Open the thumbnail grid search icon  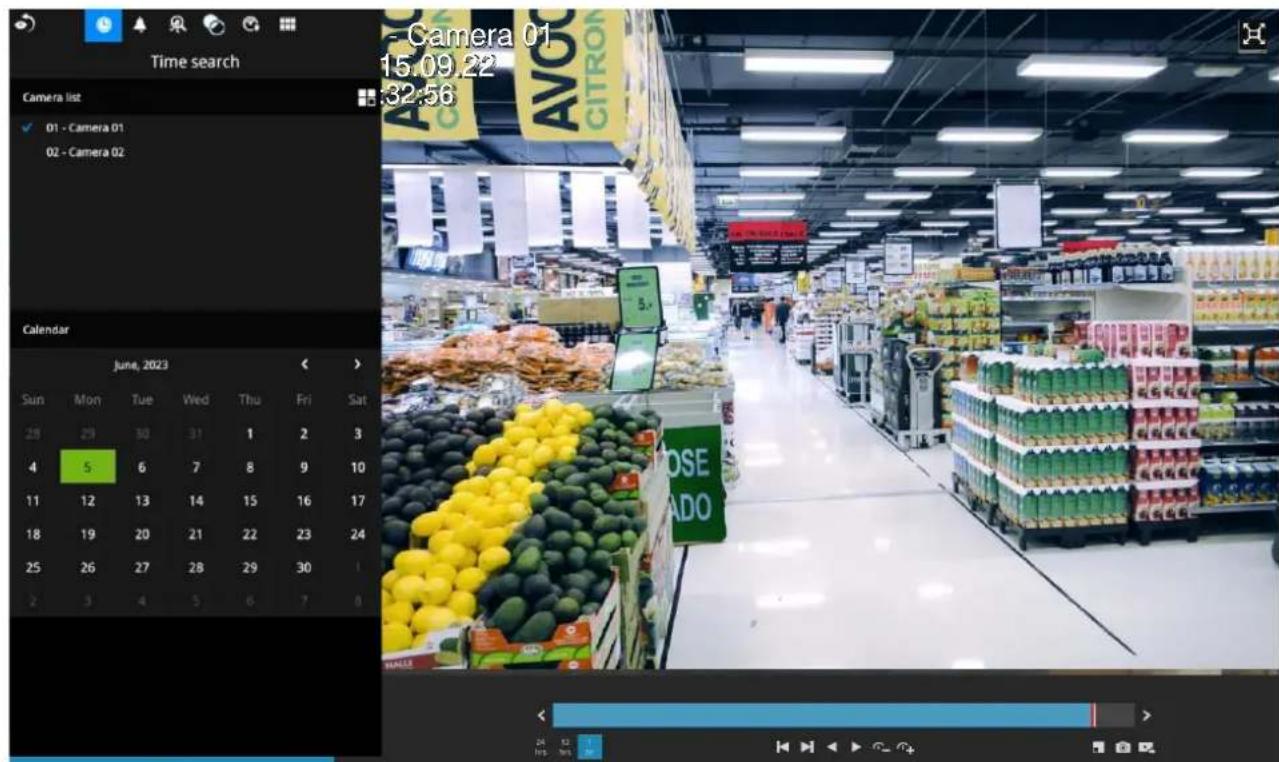tap(287, 25)
